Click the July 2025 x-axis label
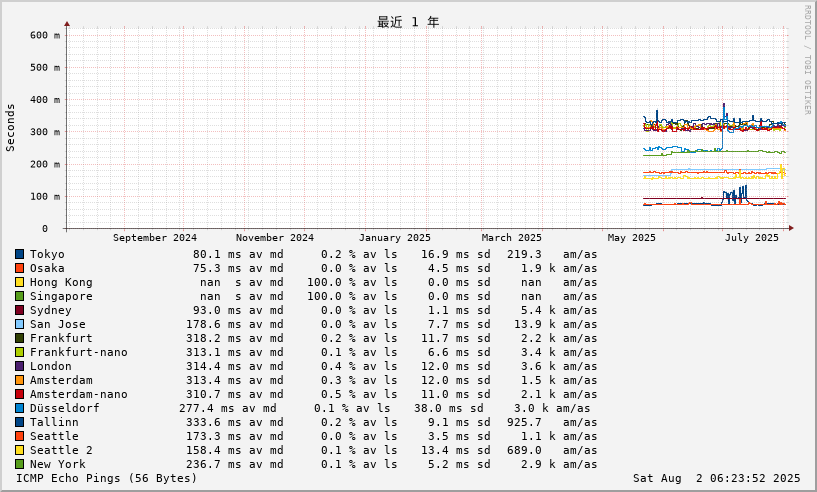817x492 pixels. click(751, 238)
